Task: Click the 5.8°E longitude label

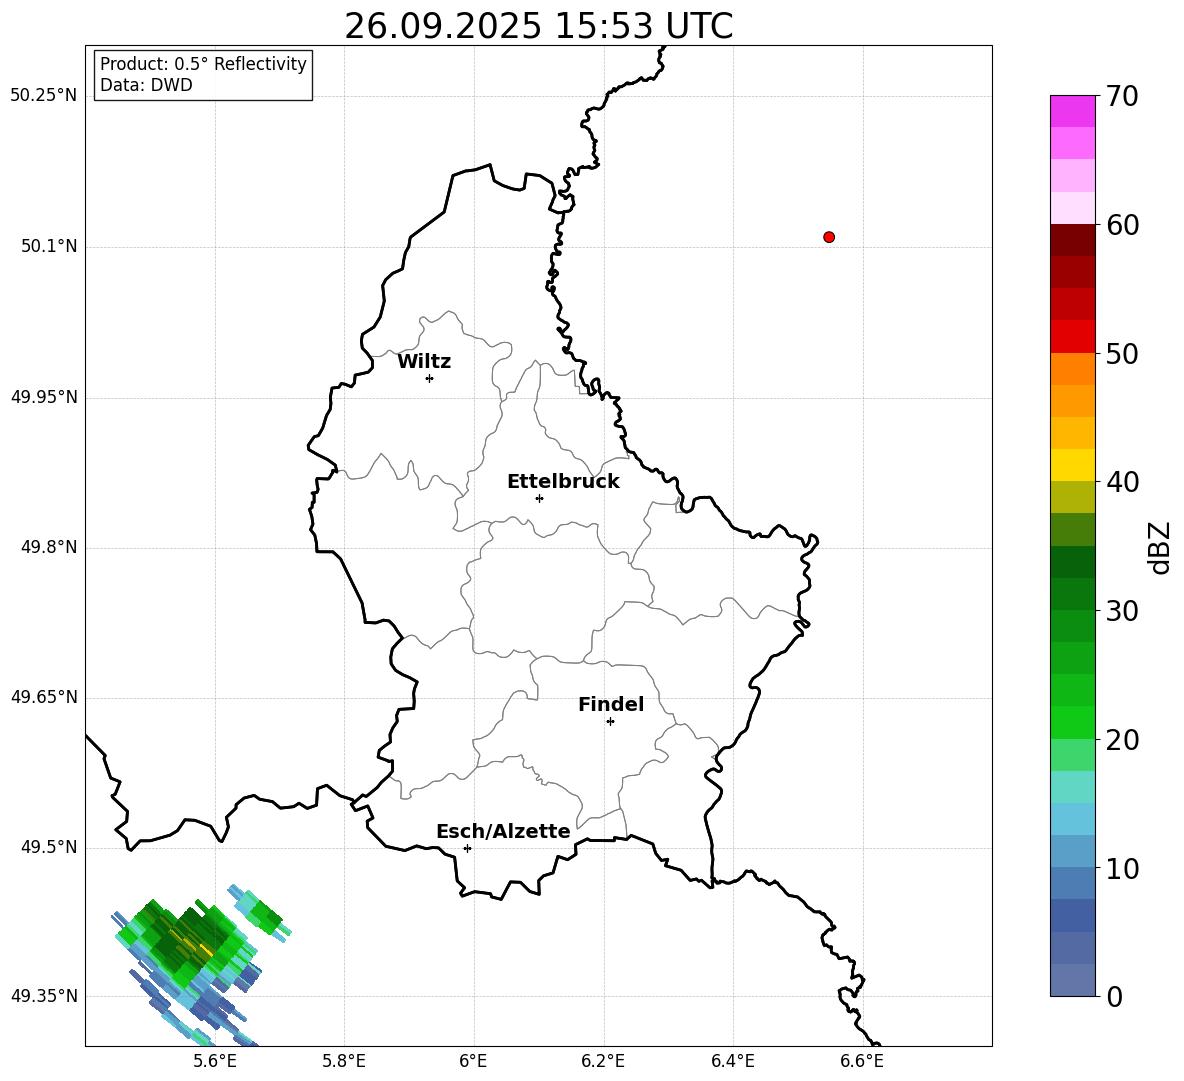Action: [344, 1061]
